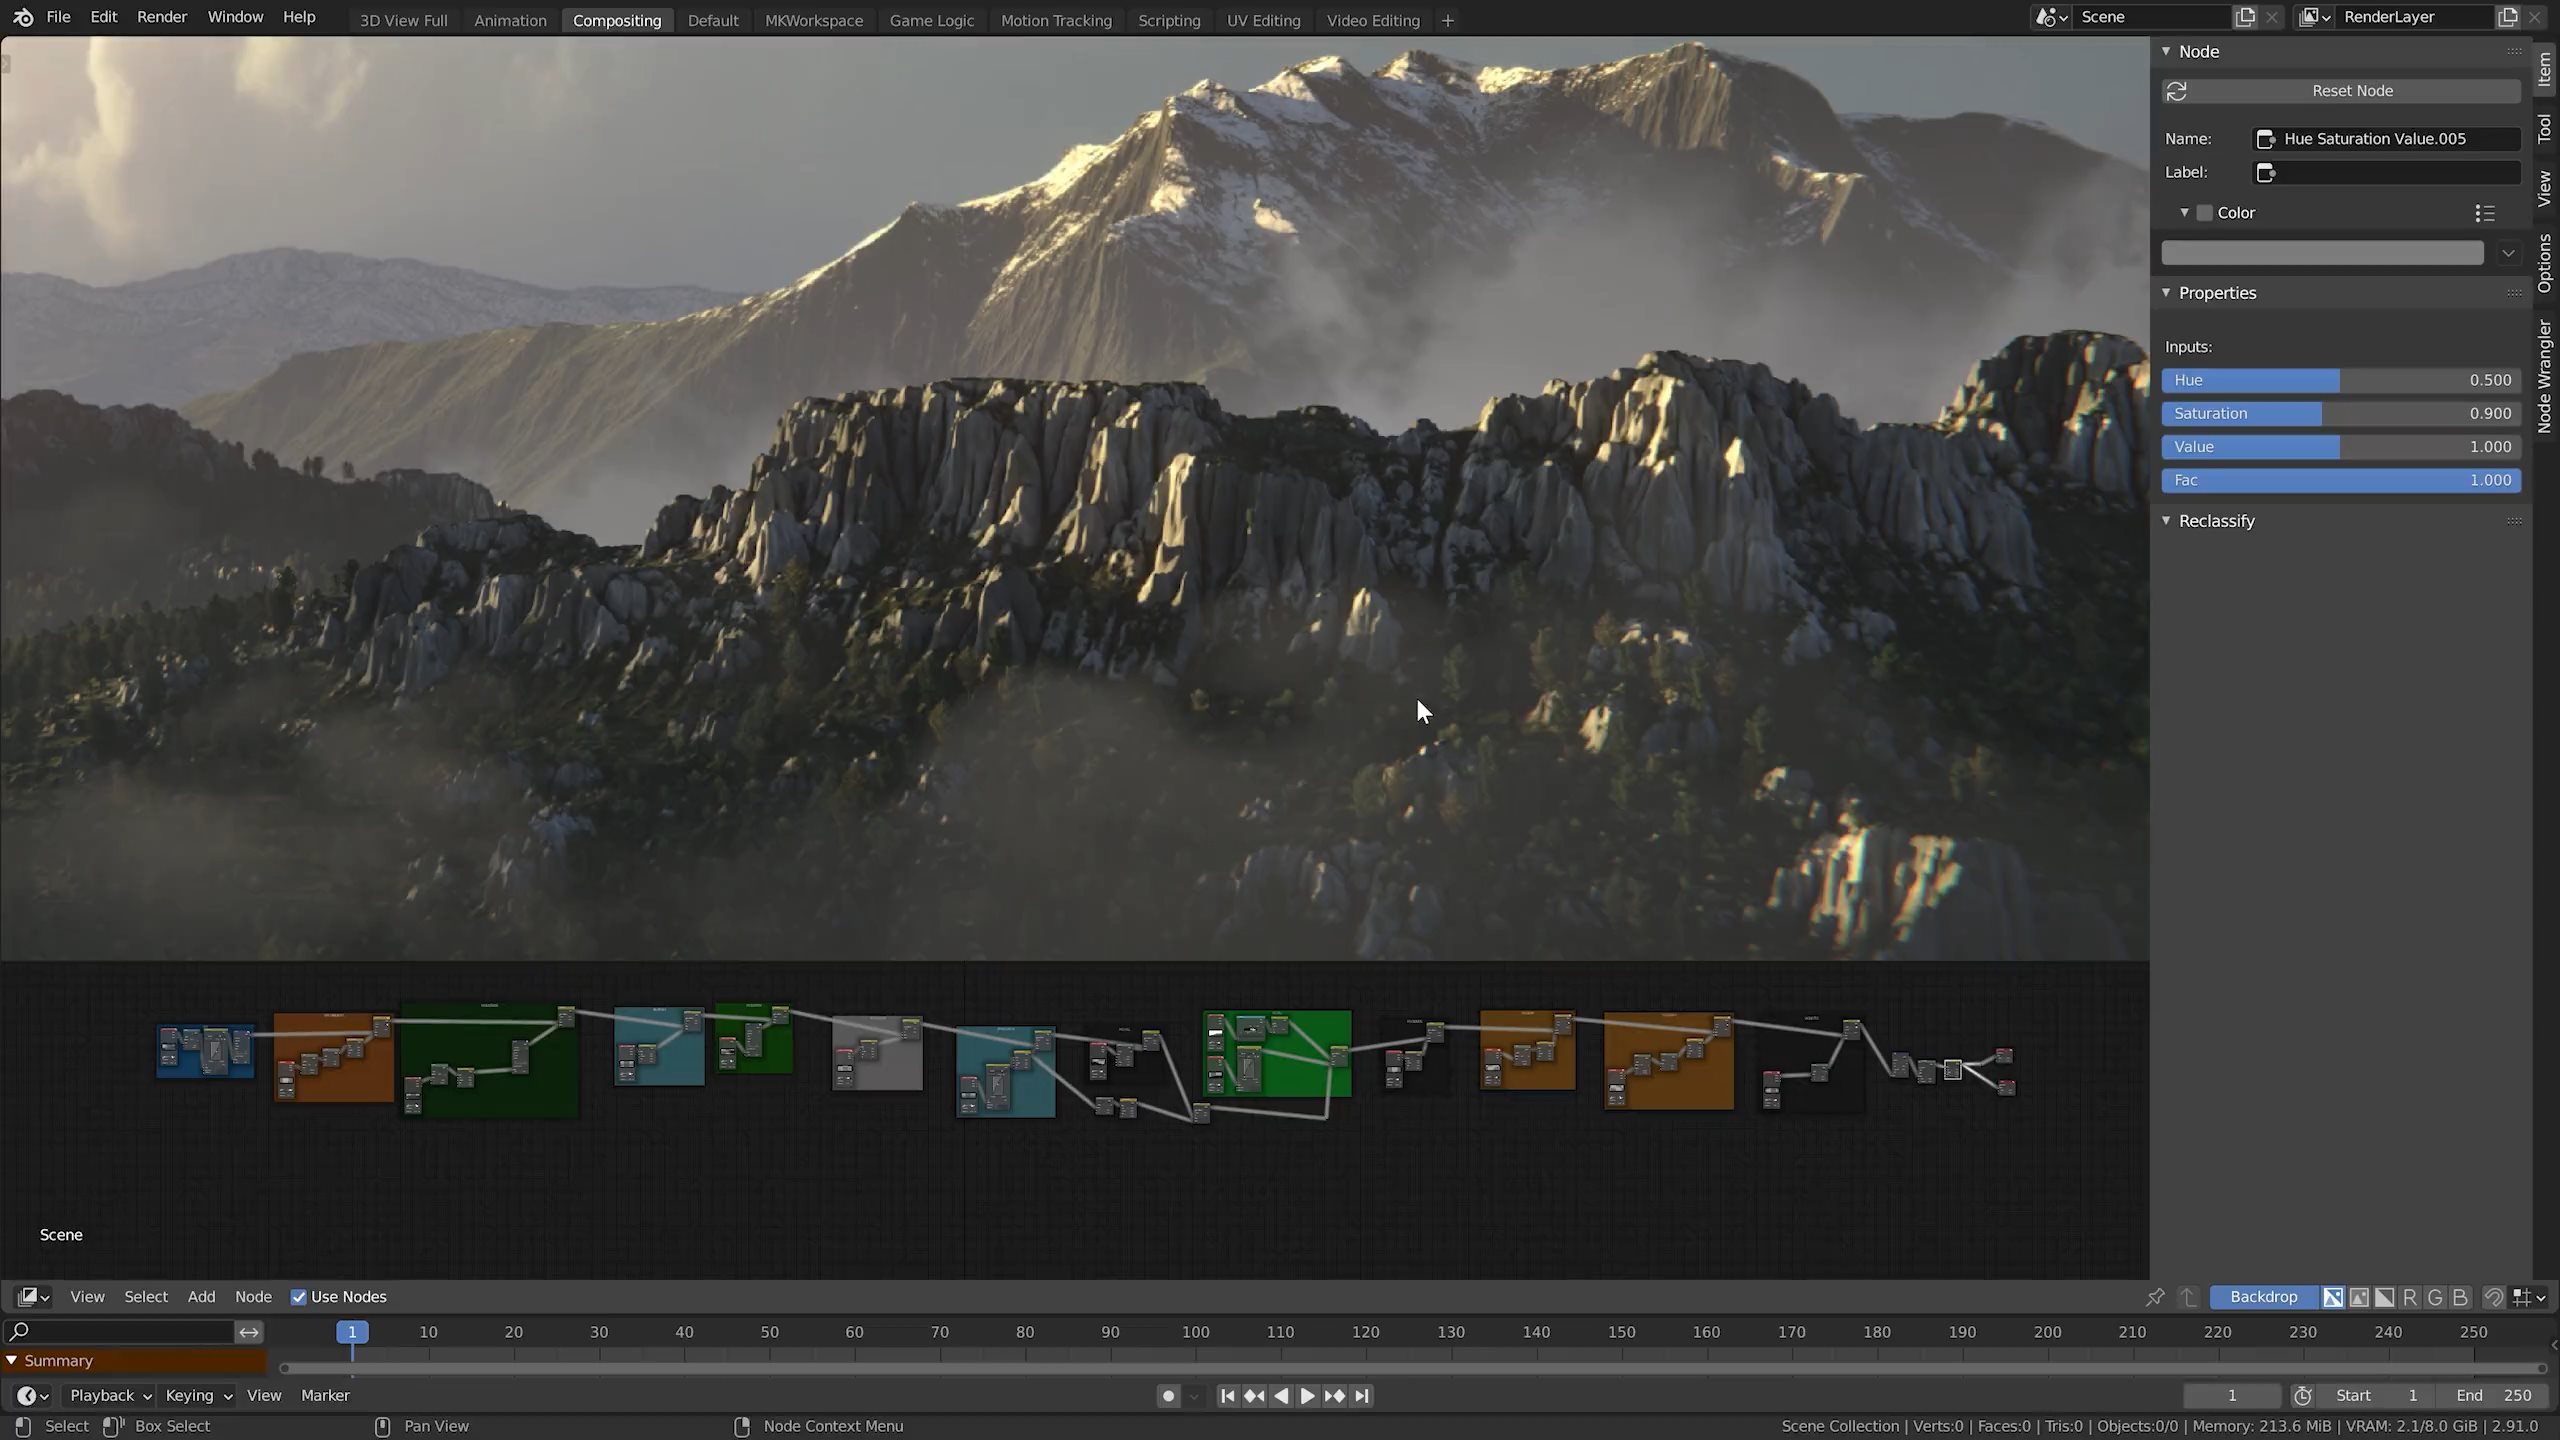Screen dimensions: 2560x1440
Task: Adjust the Saturation slider
Action: click(2340, 413)
